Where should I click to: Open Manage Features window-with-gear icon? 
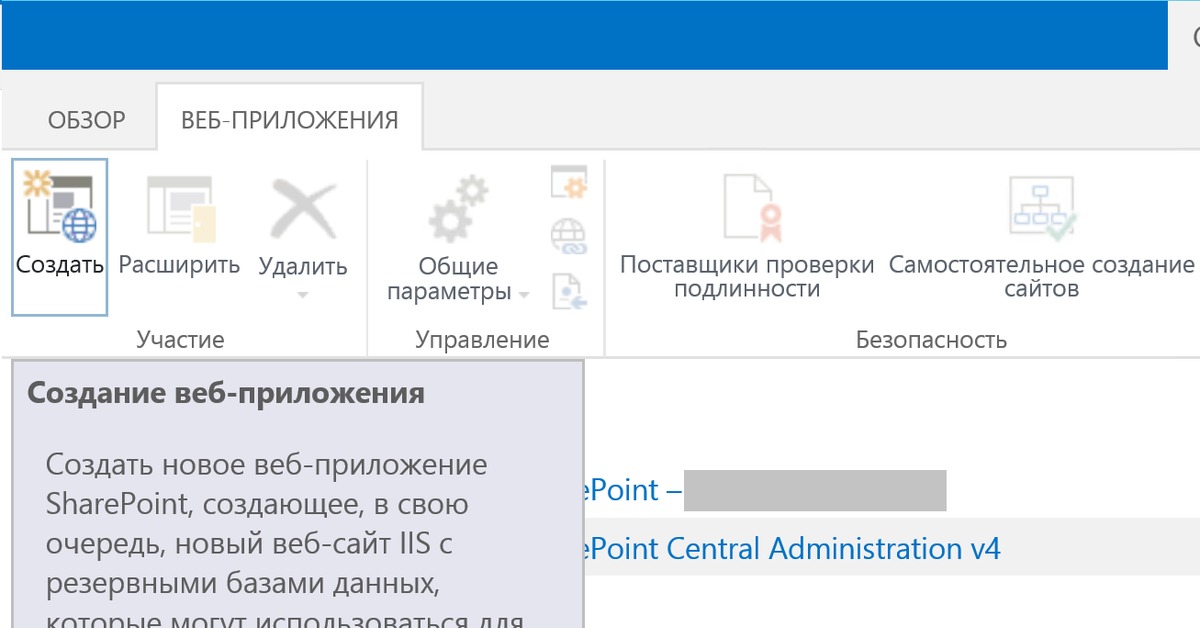point(569,183)
